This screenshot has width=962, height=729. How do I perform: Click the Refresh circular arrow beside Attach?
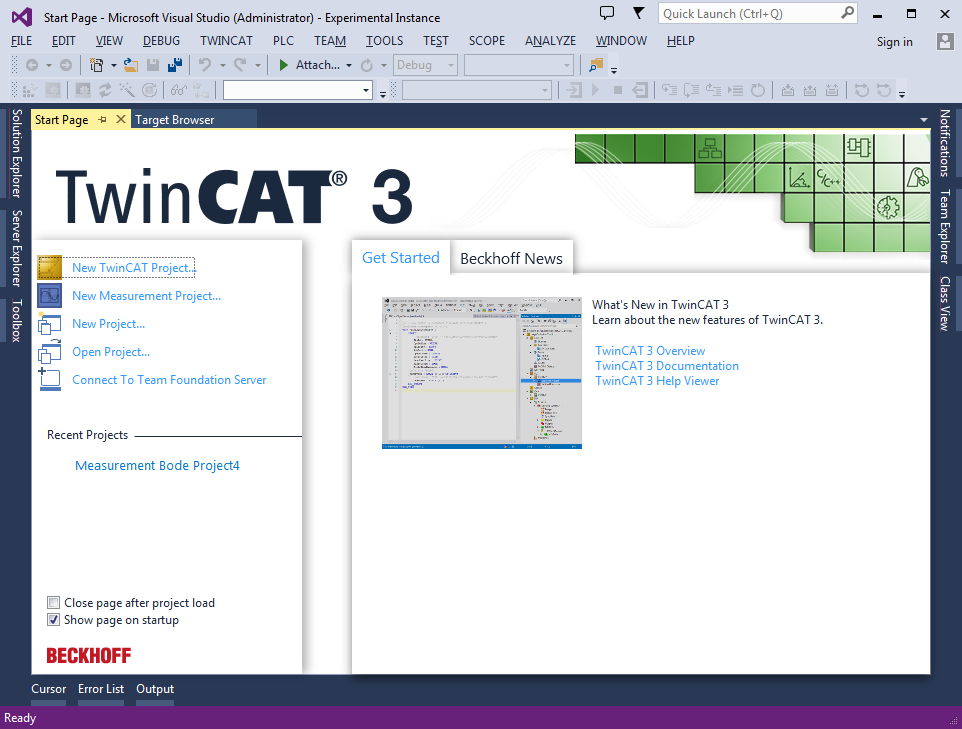pos(367,65)
